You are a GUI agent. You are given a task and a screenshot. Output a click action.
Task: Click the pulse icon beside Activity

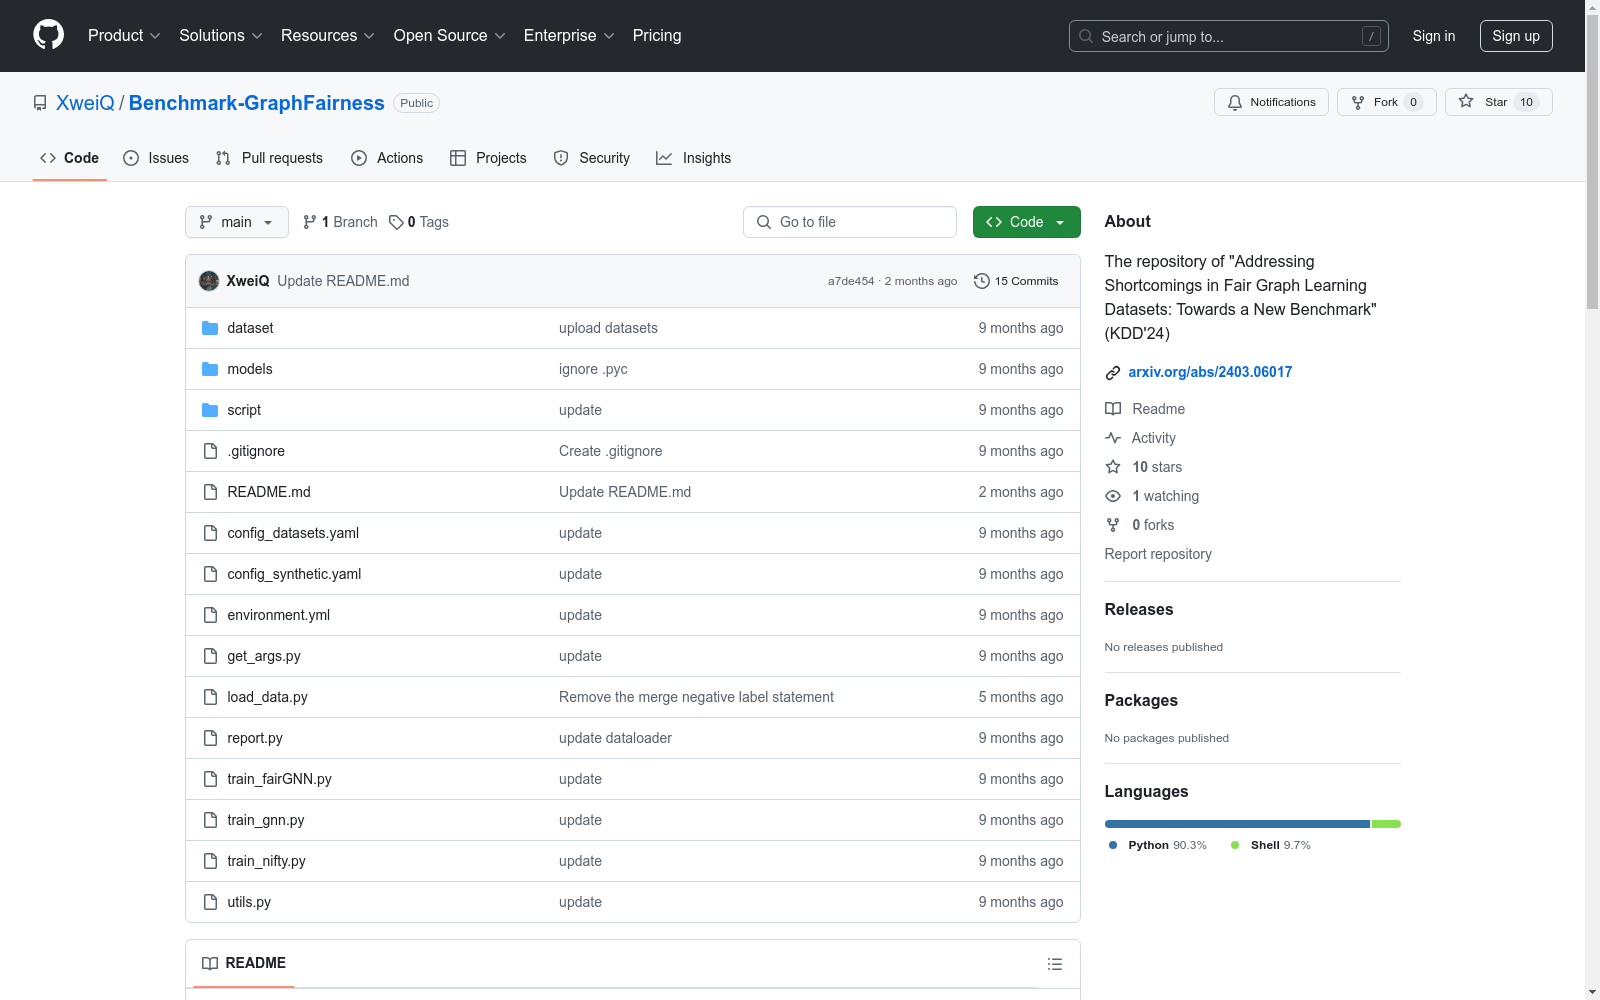[1113, 438]
